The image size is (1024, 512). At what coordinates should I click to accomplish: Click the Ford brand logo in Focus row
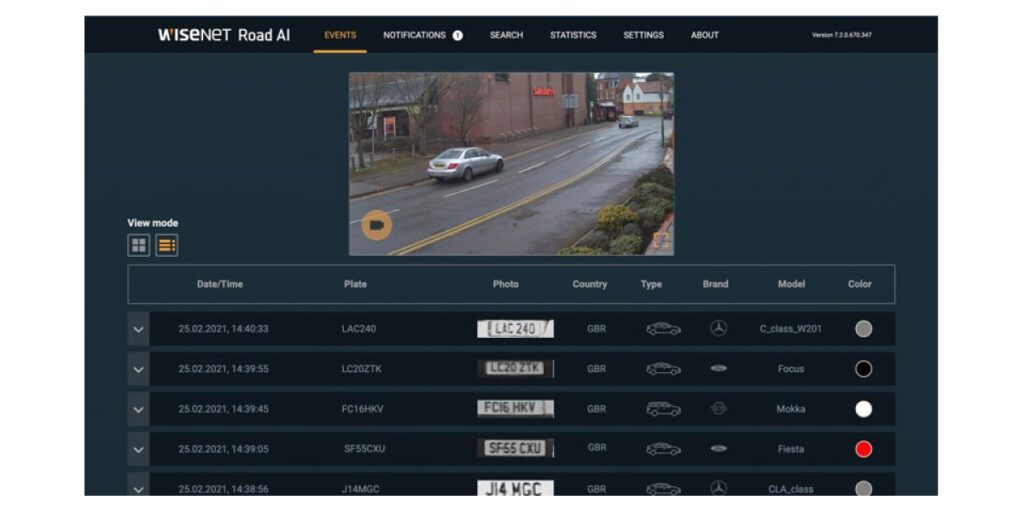[718, 369]
